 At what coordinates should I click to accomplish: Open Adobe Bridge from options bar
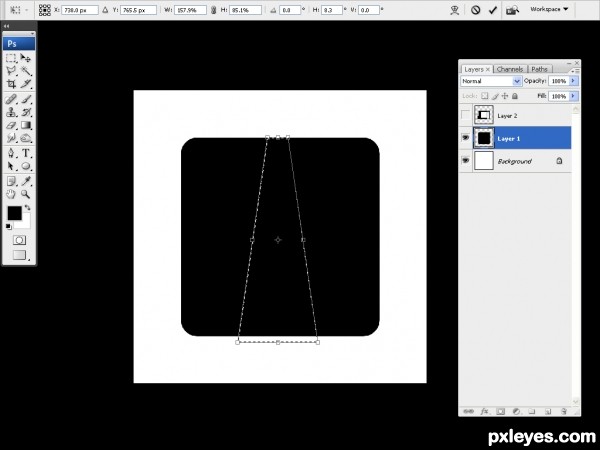pos(512,10)
